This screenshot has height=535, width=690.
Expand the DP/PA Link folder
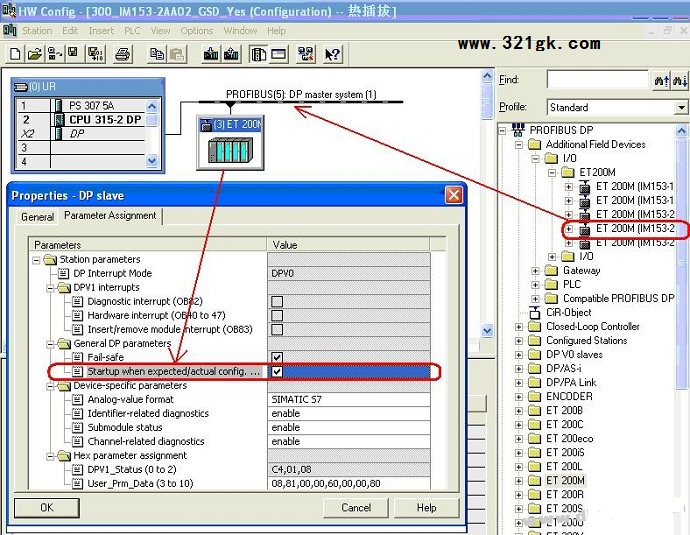519,383
